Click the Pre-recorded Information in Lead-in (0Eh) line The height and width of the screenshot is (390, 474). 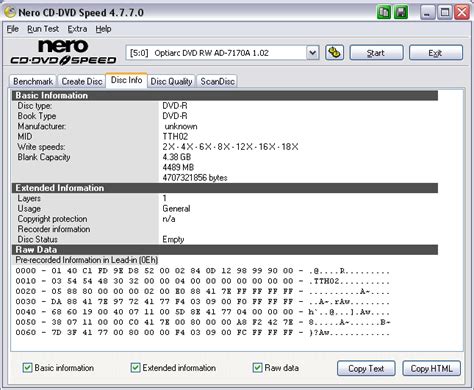pos(87,260)
